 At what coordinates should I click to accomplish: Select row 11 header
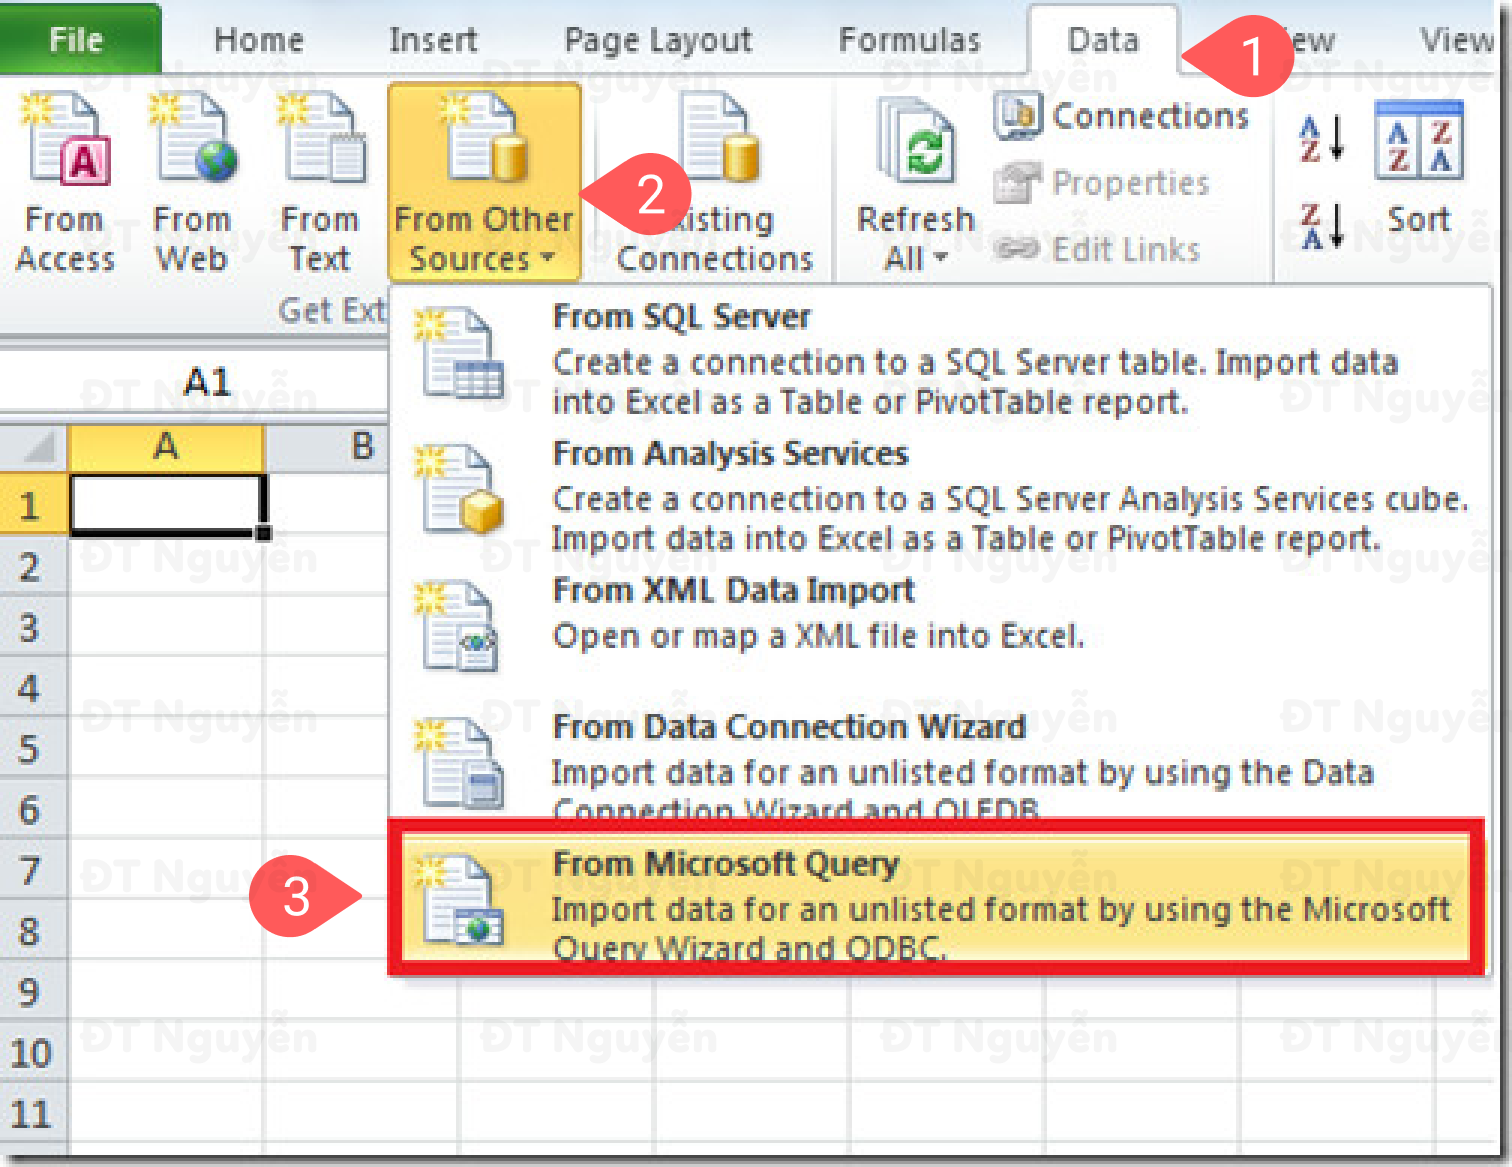32,1113
